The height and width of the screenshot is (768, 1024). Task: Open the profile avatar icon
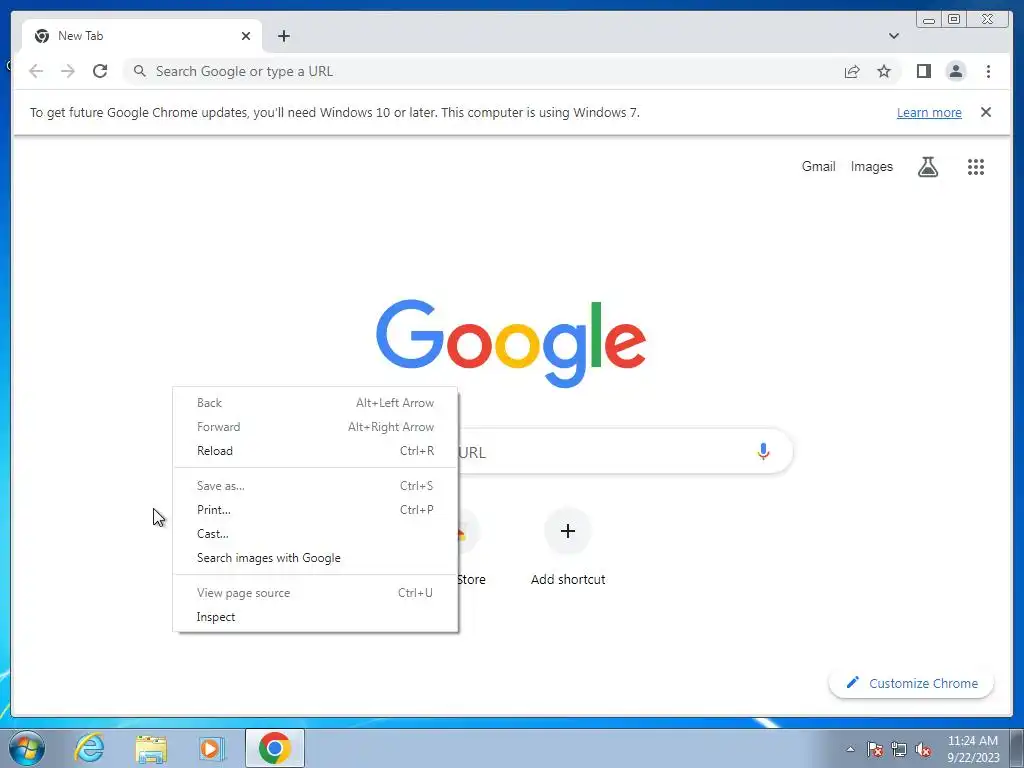tap(955, 71)
